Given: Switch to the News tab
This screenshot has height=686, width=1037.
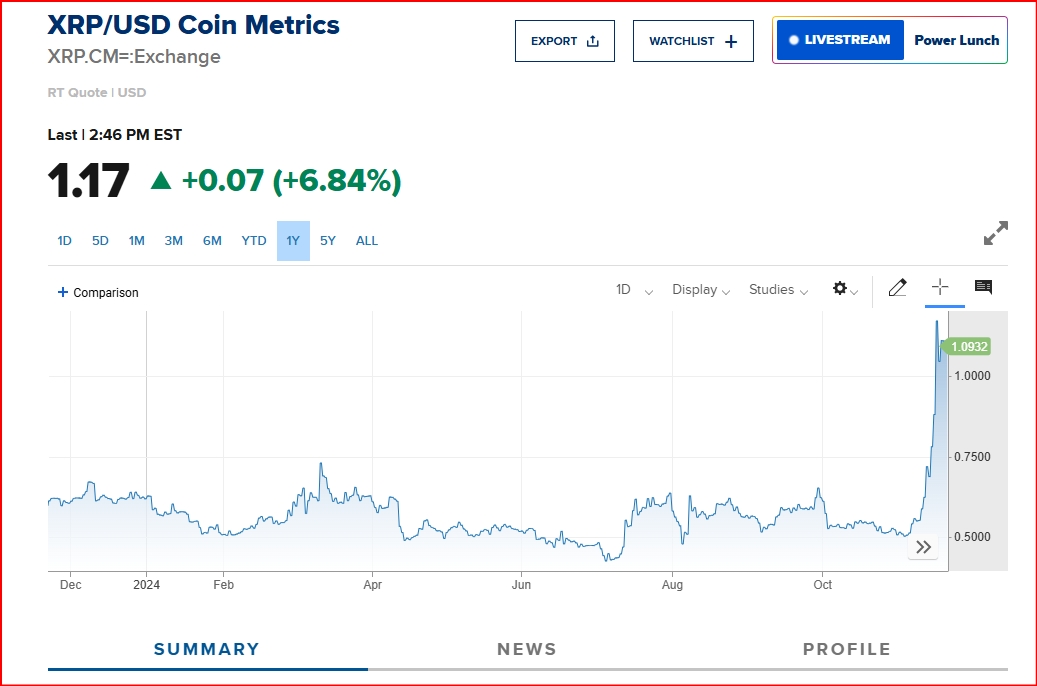Looking at the screenshot, I should (x=527, y=650).
